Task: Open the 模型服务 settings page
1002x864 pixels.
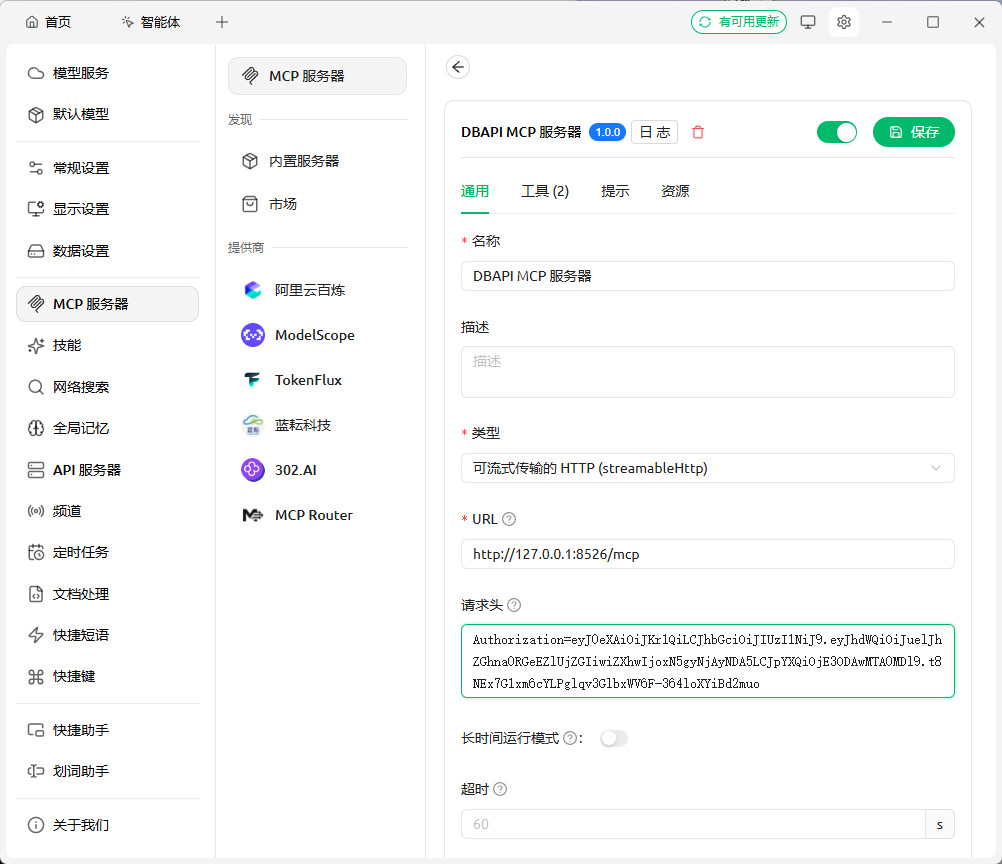Action: tap(107, 73)
